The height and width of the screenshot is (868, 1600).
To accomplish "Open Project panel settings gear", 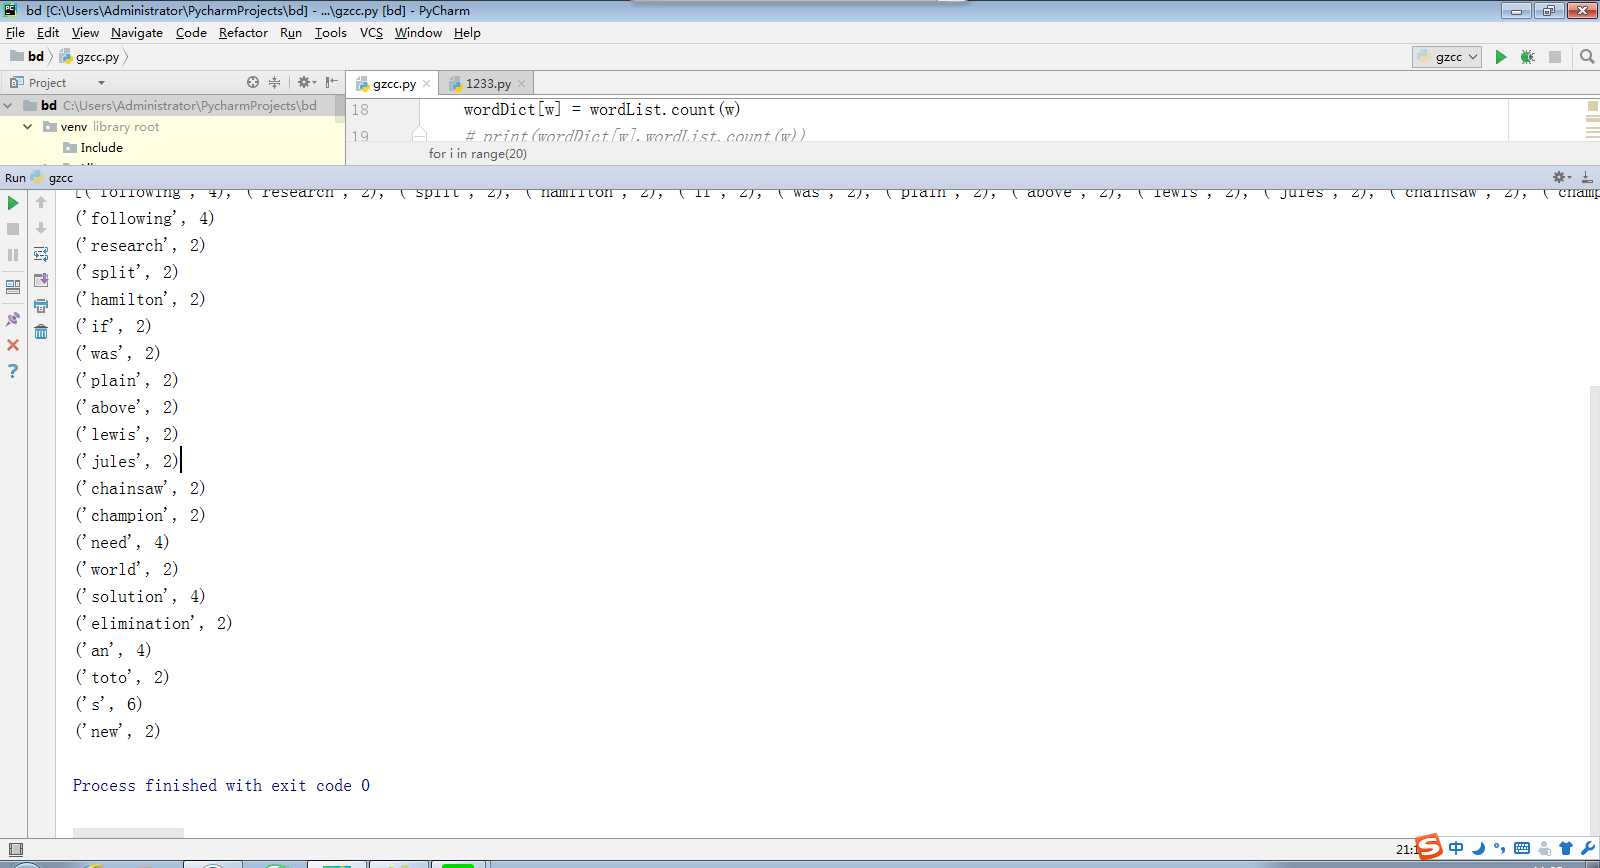I will (x=306, y=82).
